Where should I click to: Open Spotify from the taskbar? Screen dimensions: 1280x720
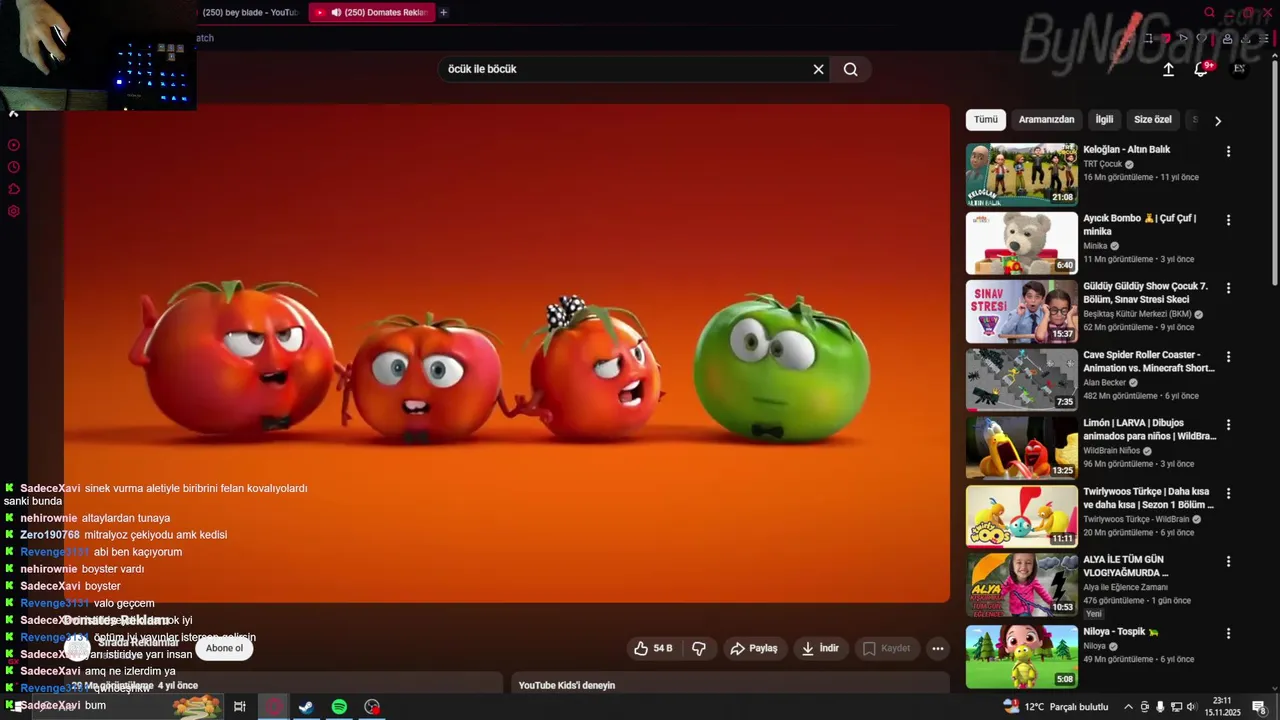[x=339, y=707]
